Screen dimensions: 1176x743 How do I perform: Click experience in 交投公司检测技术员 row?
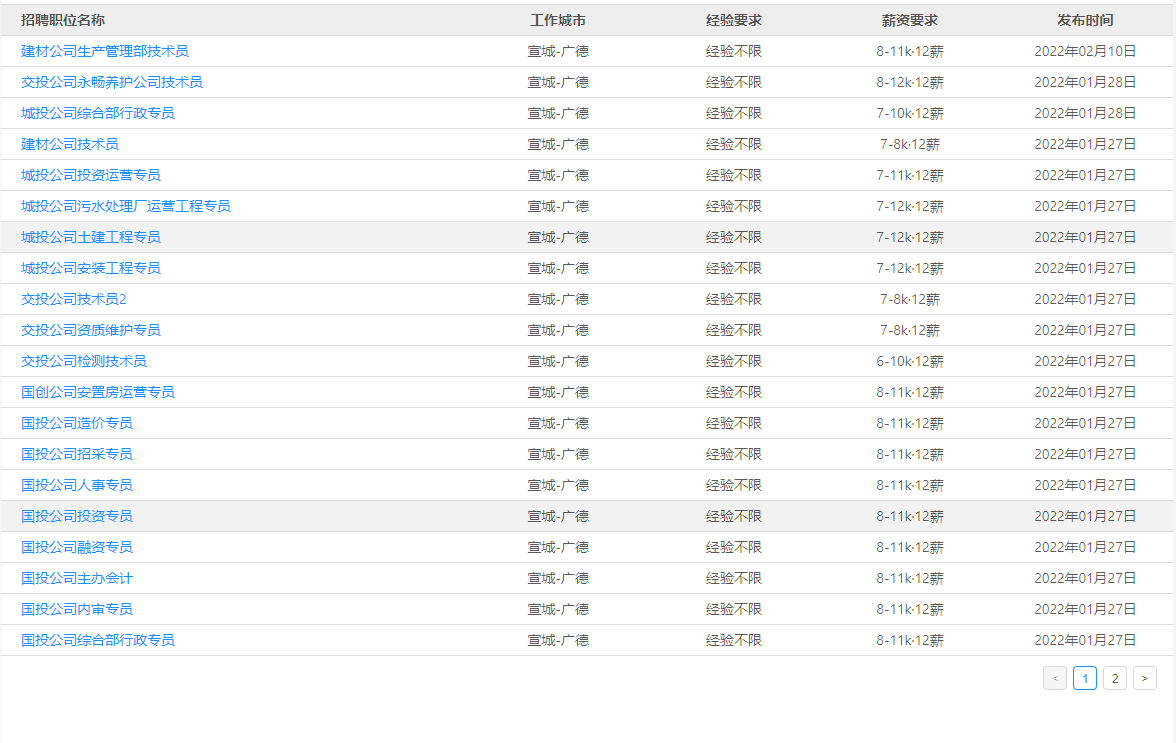pyautogui.click(x=734, y=361)
